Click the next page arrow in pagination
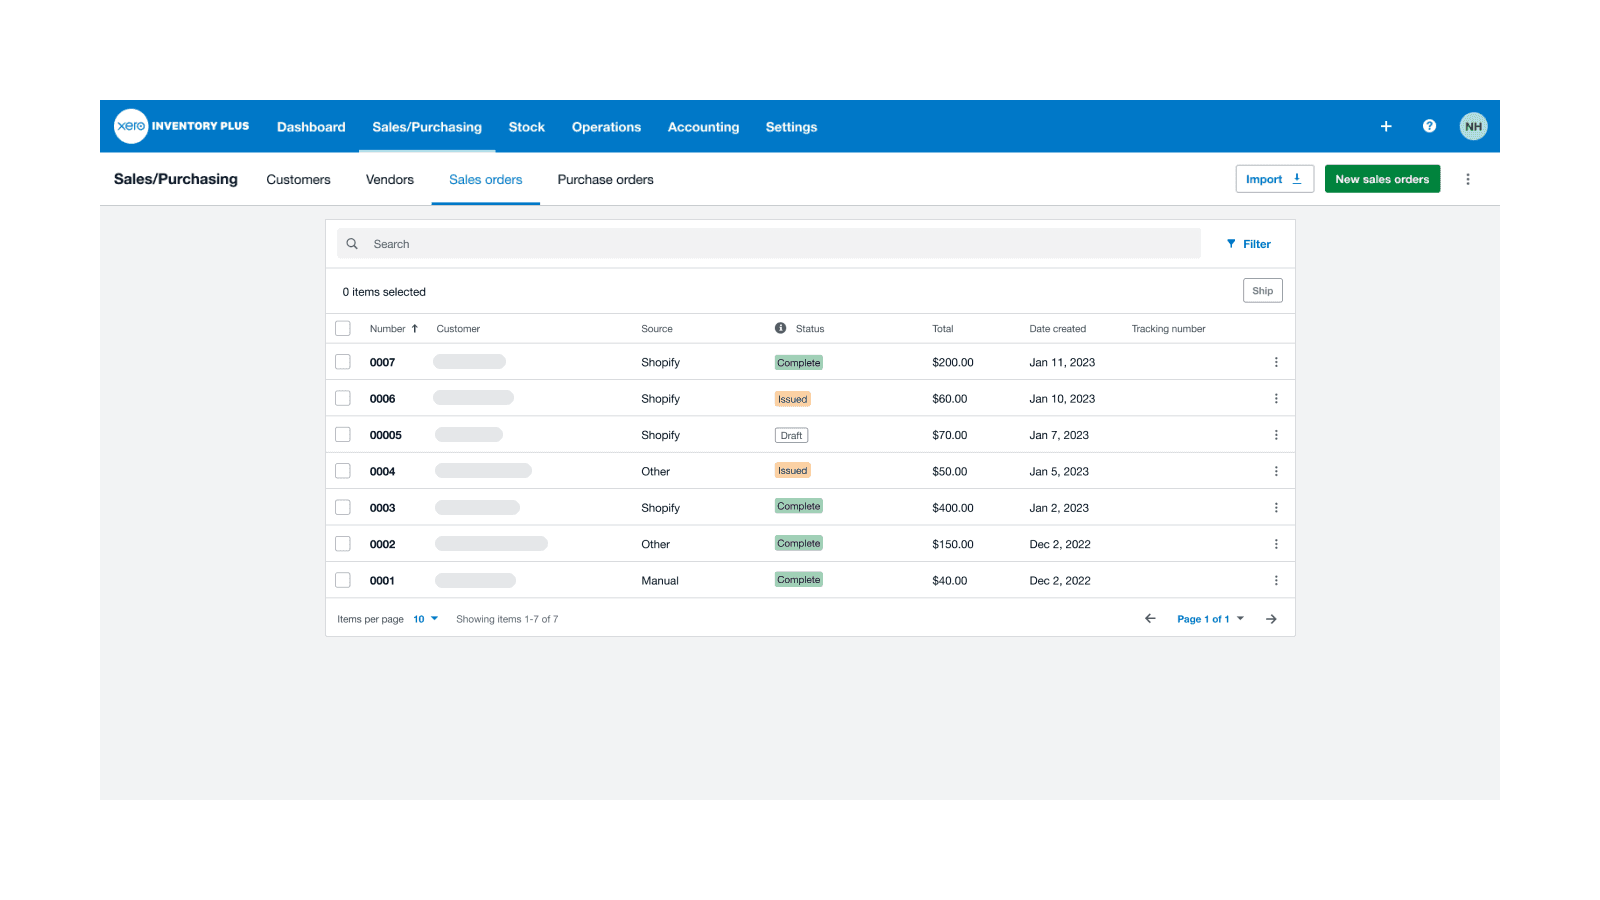The height and width of the screenshot is (900, 1600). click(1271, 618)
